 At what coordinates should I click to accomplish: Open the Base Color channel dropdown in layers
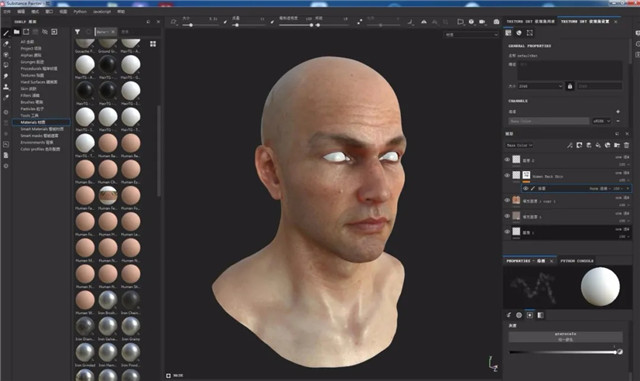click(519, 145)
